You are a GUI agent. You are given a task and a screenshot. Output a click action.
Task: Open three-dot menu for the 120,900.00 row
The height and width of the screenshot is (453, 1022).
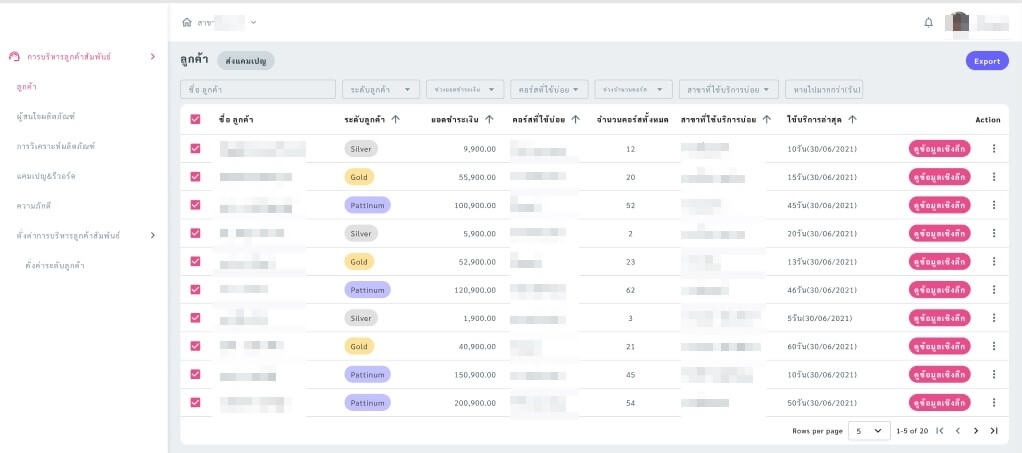click(994, 289)
